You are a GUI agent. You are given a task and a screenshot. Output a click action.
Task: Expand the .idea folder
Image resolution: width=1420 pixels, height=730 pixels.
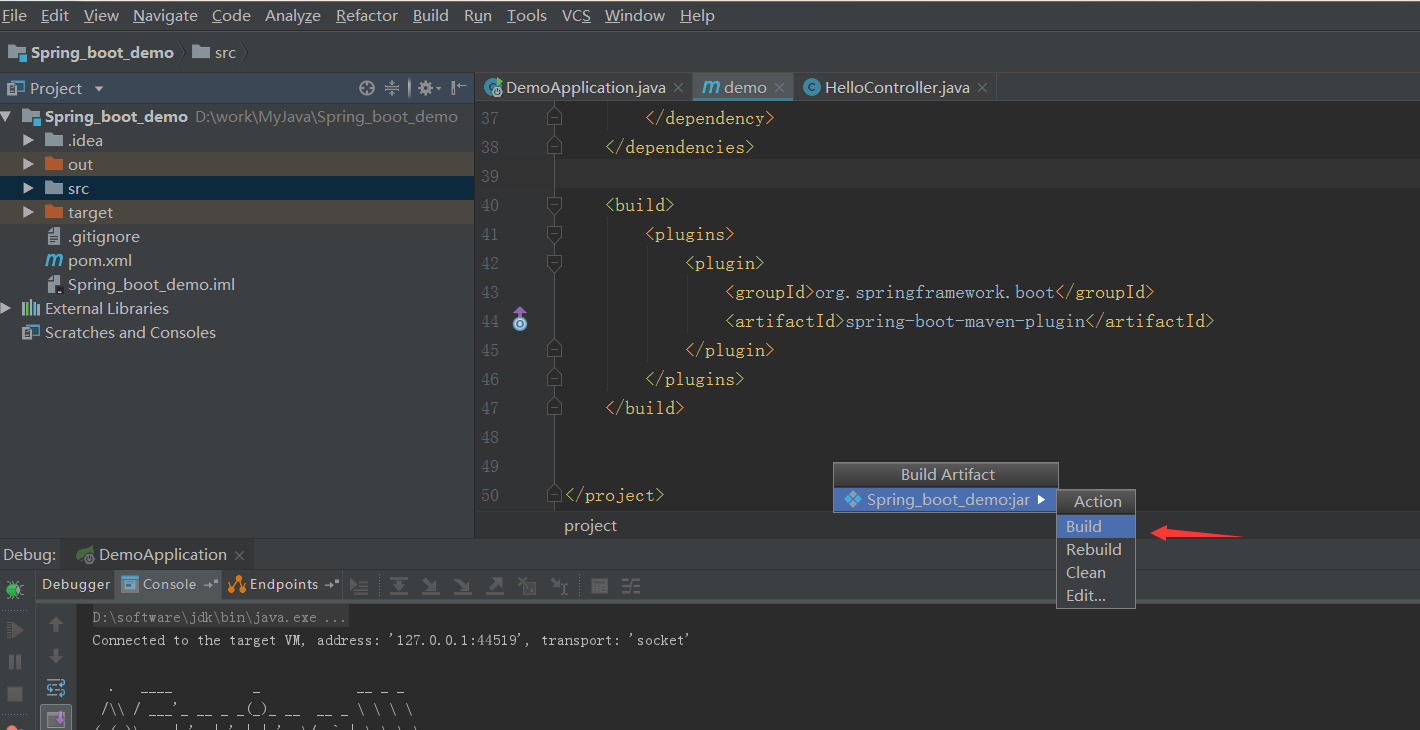[x=28, y=140]
